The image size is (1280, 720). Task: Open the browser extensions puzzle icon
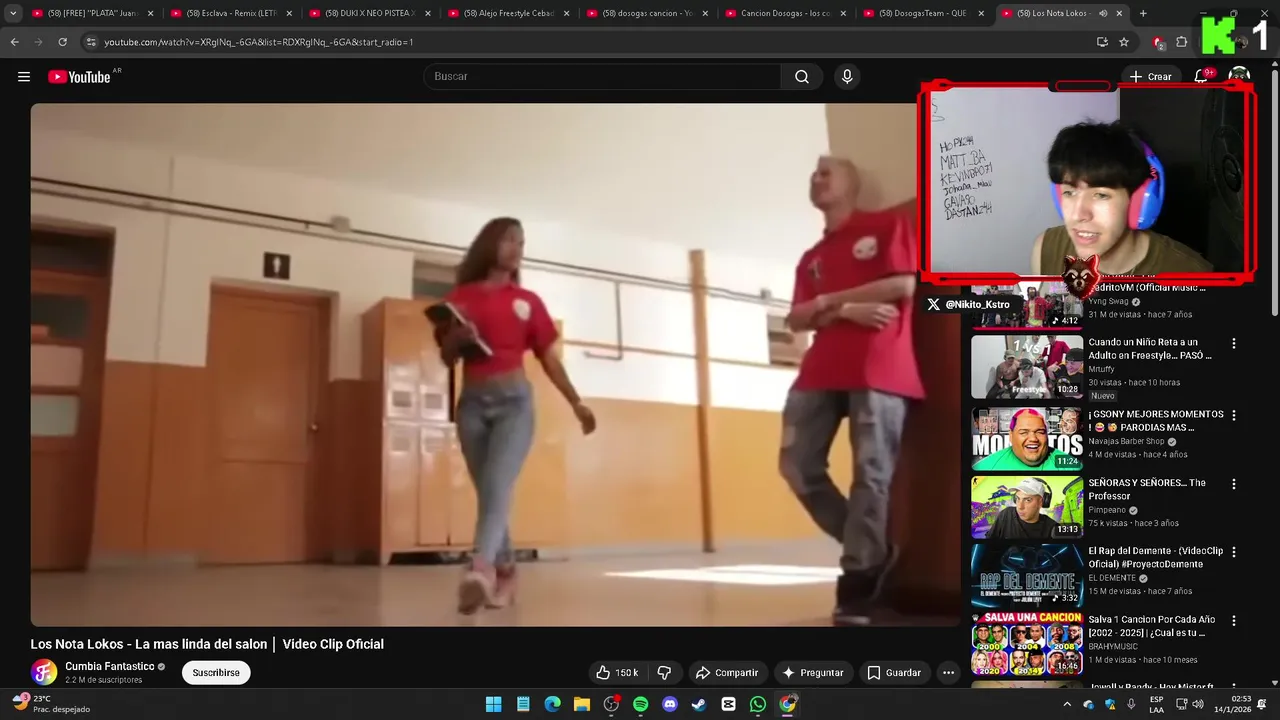click(1181, 42)
